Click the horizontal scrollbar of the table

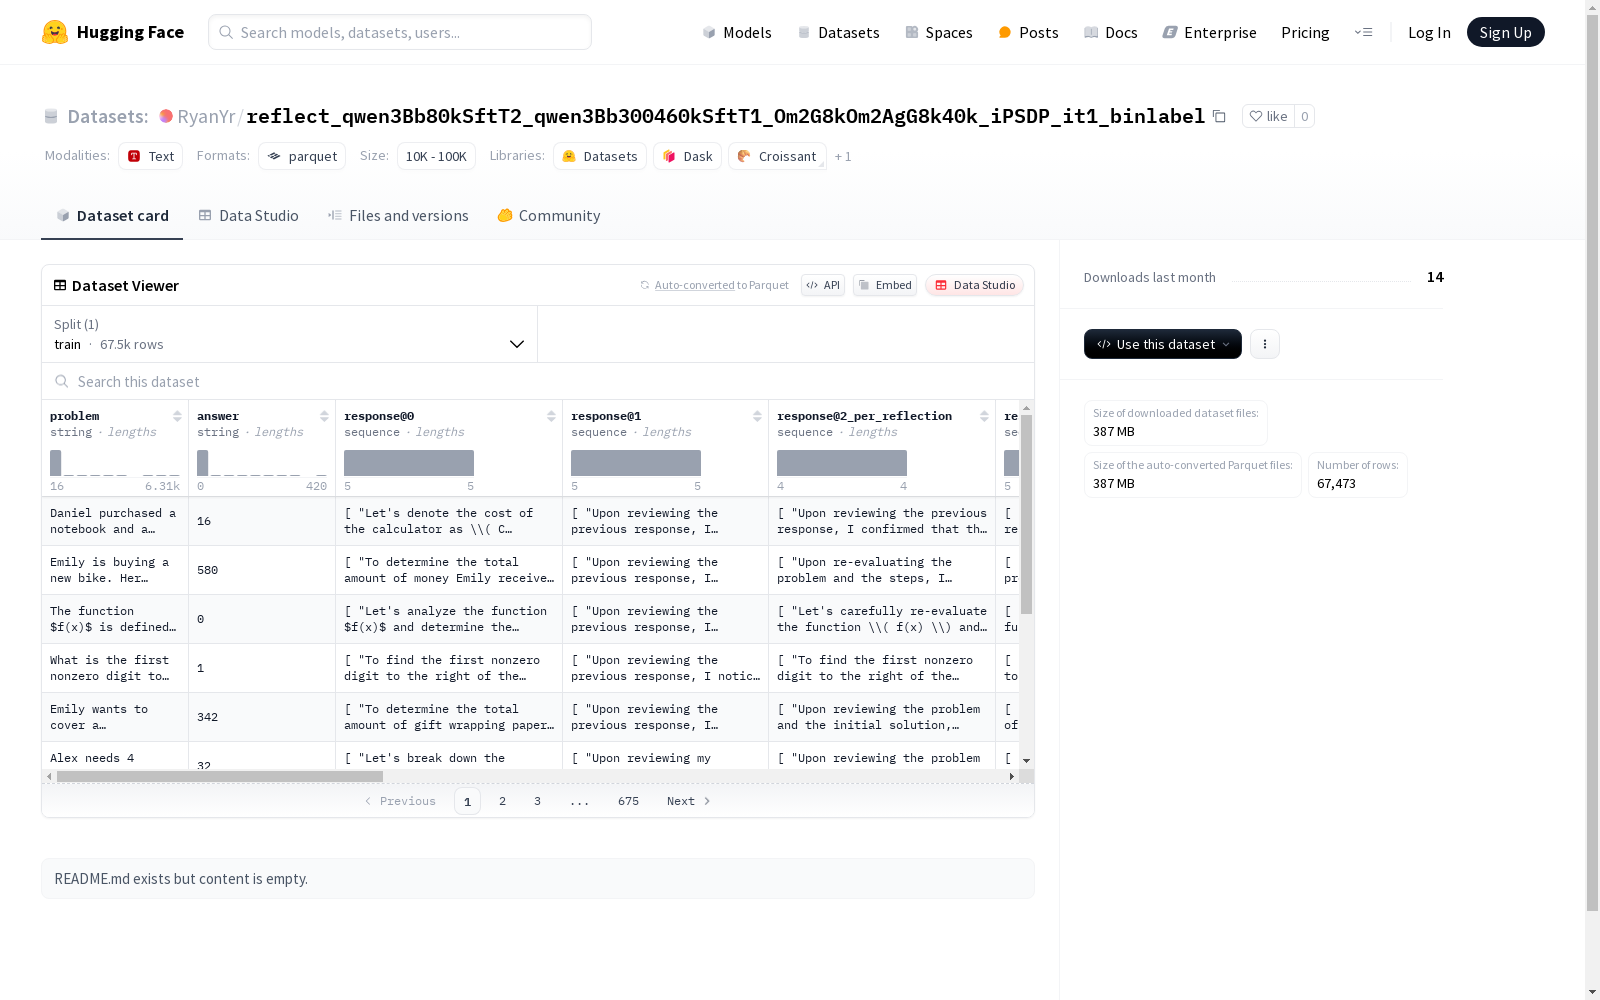pos(220,776)
